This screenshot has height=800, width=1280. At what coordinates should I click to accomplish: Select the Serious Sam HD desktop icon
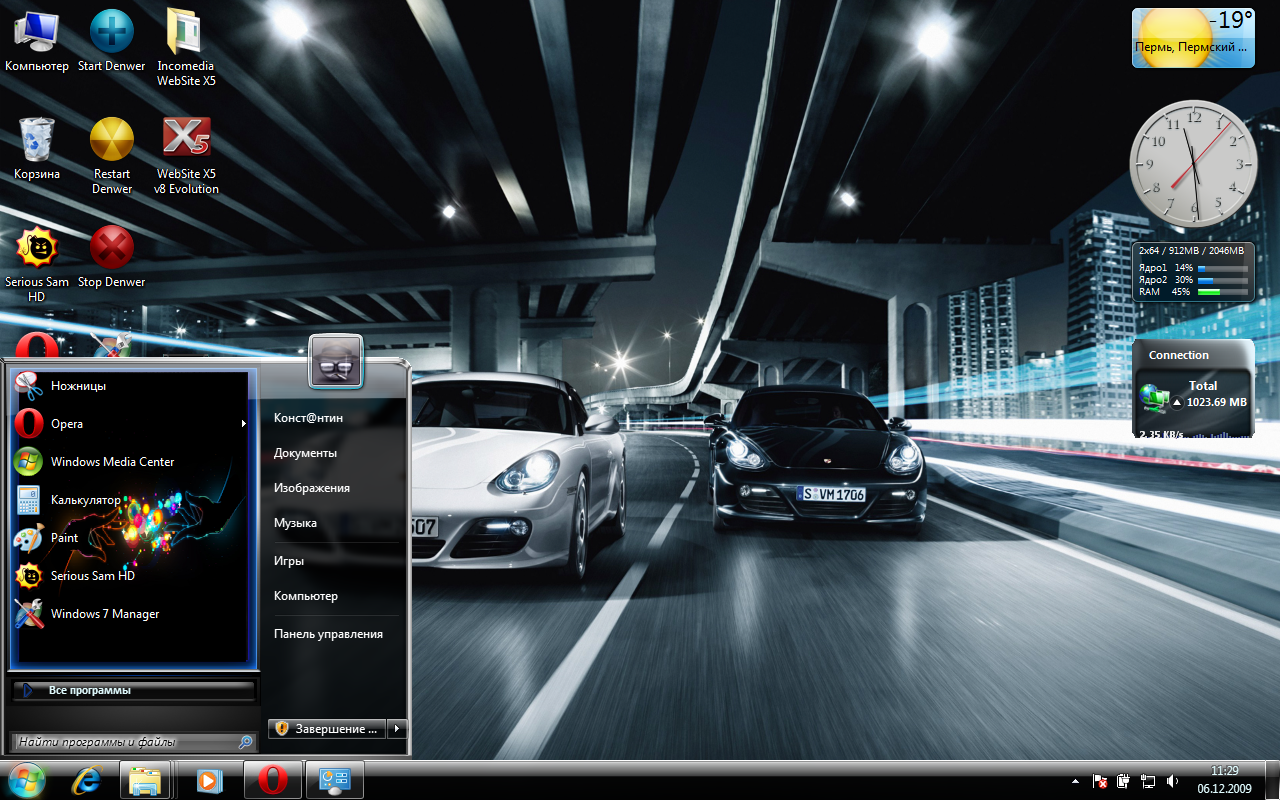(37, 264)
